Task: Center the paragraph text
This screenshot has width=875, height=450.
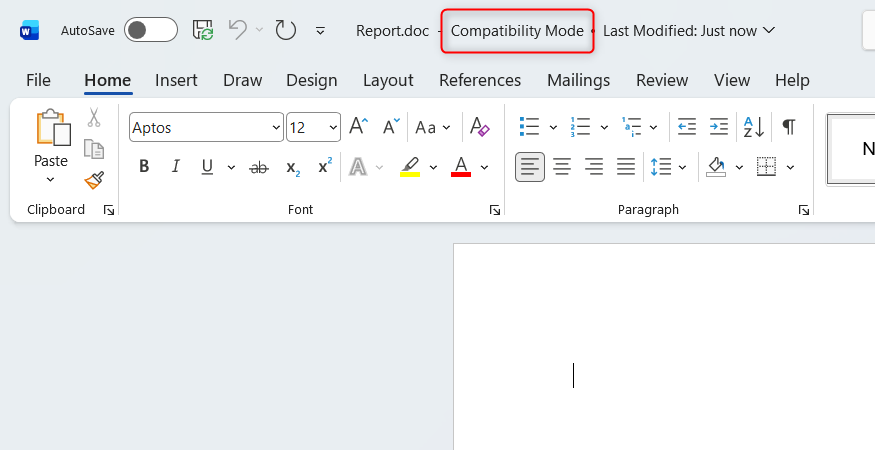Action: 562,166
